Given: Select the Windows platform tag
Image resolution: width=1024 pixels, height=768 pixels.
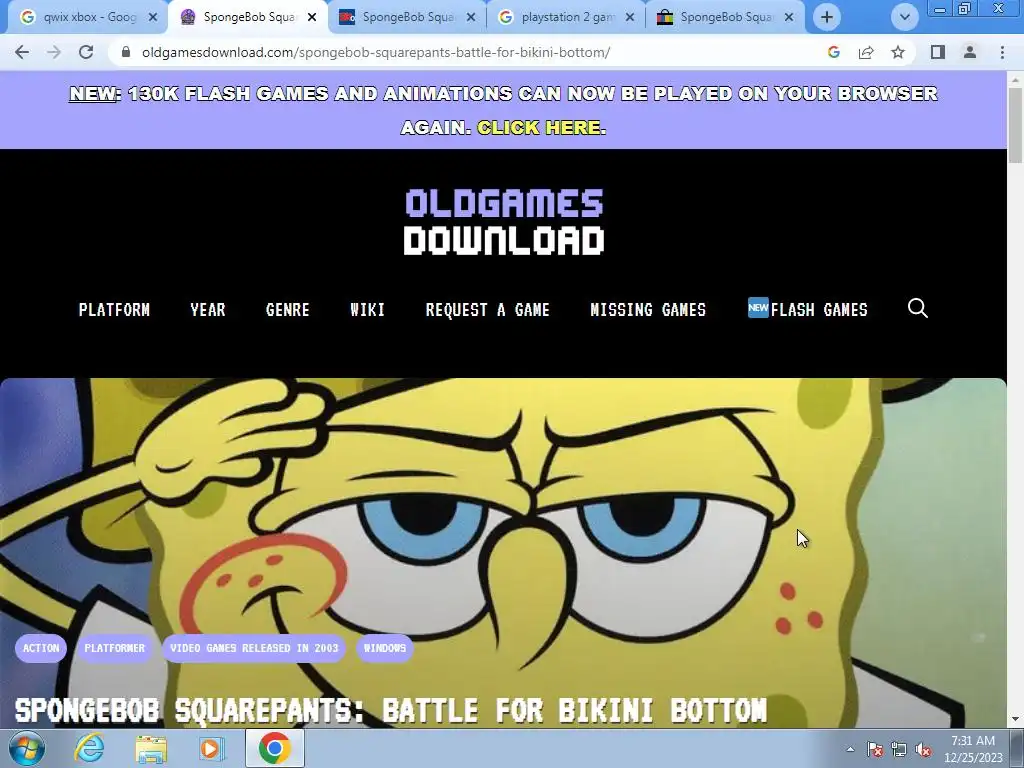Looking at the screenshot, I should [x=385, y=648].
